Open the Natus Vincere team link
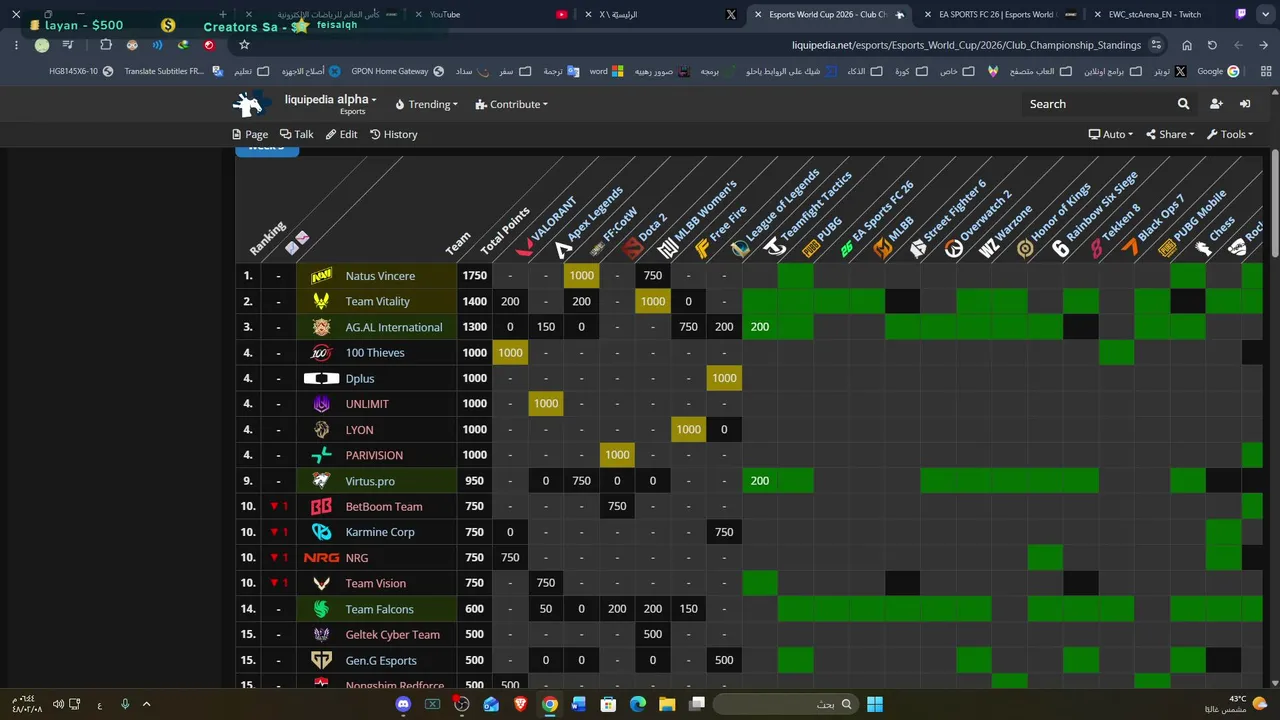This screenshot has width=1280, height=720. (380, 276)
